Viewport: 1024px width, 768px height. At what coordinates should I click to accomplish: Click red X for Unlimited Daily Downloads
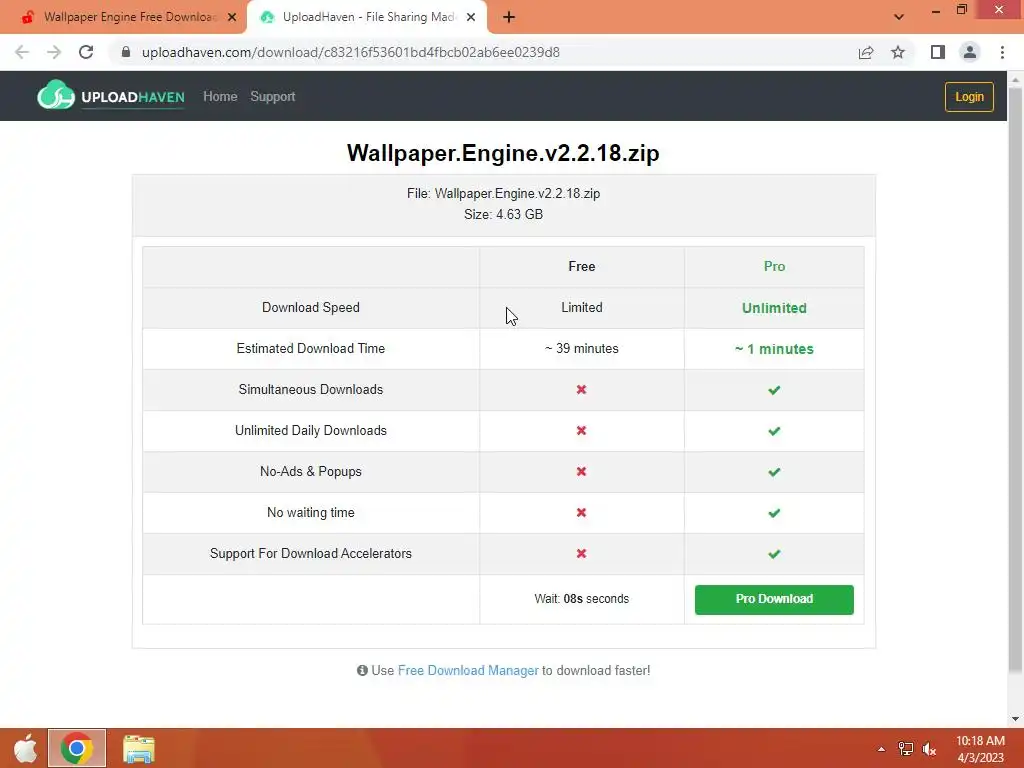point(581,430)
